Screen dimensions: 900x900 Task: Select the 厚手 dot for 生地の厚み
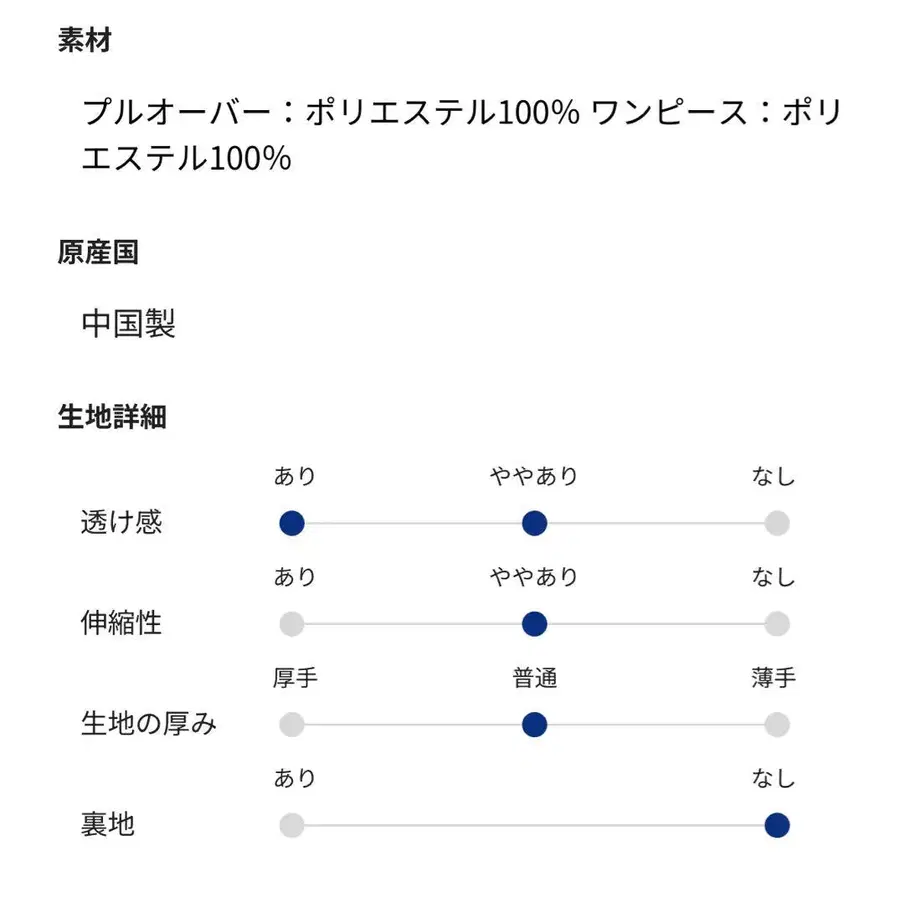[x=291, y=724]
